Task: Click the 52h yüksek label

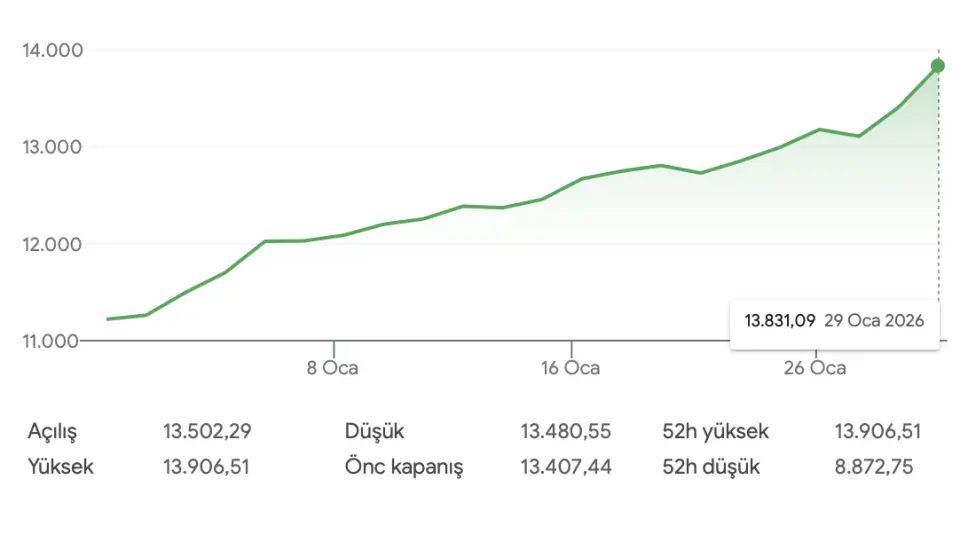Action: pyautogui.click(x=716, y=432)
